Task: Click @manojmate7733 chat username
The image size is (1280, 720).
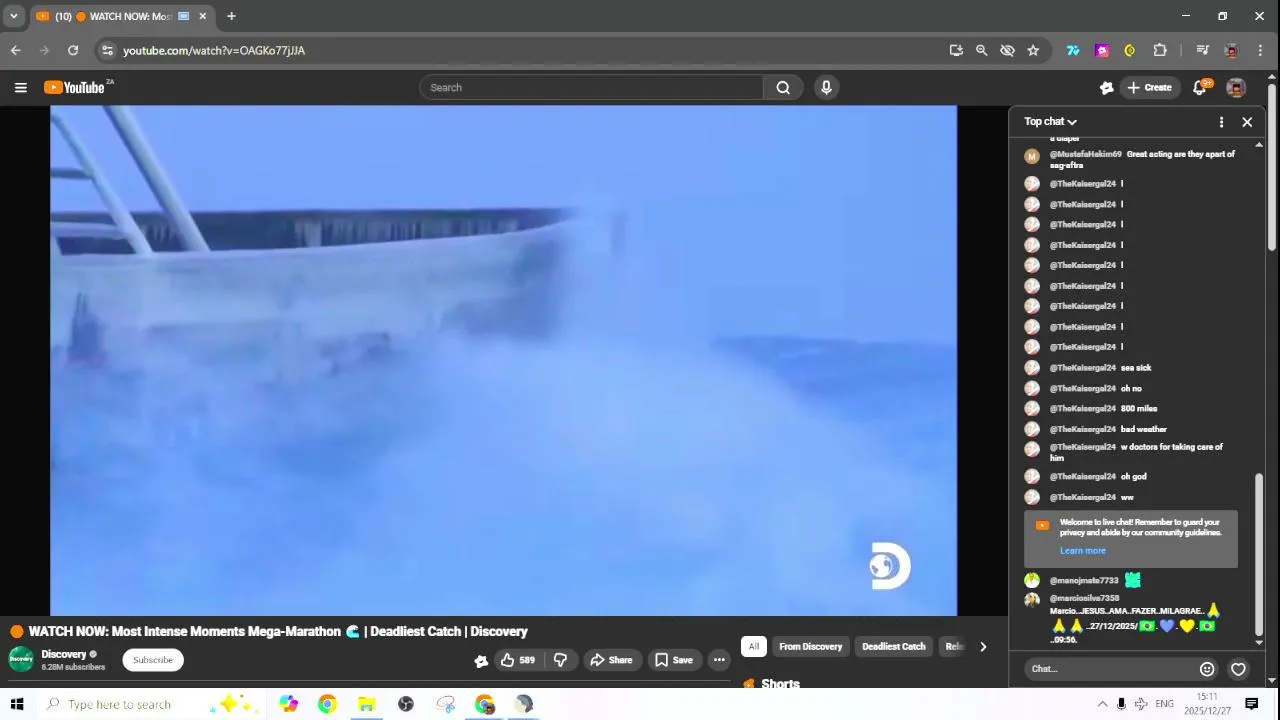Action: (x=1084, y=581)
